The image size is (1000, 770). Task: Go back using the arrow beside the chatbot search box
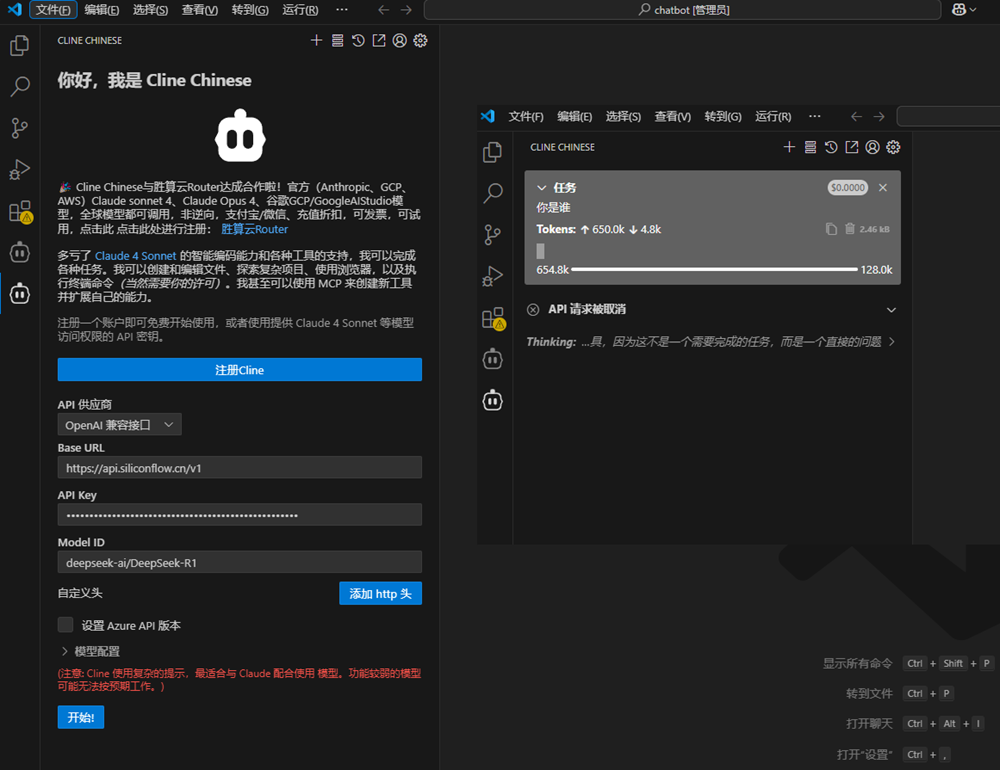(383, 10)
